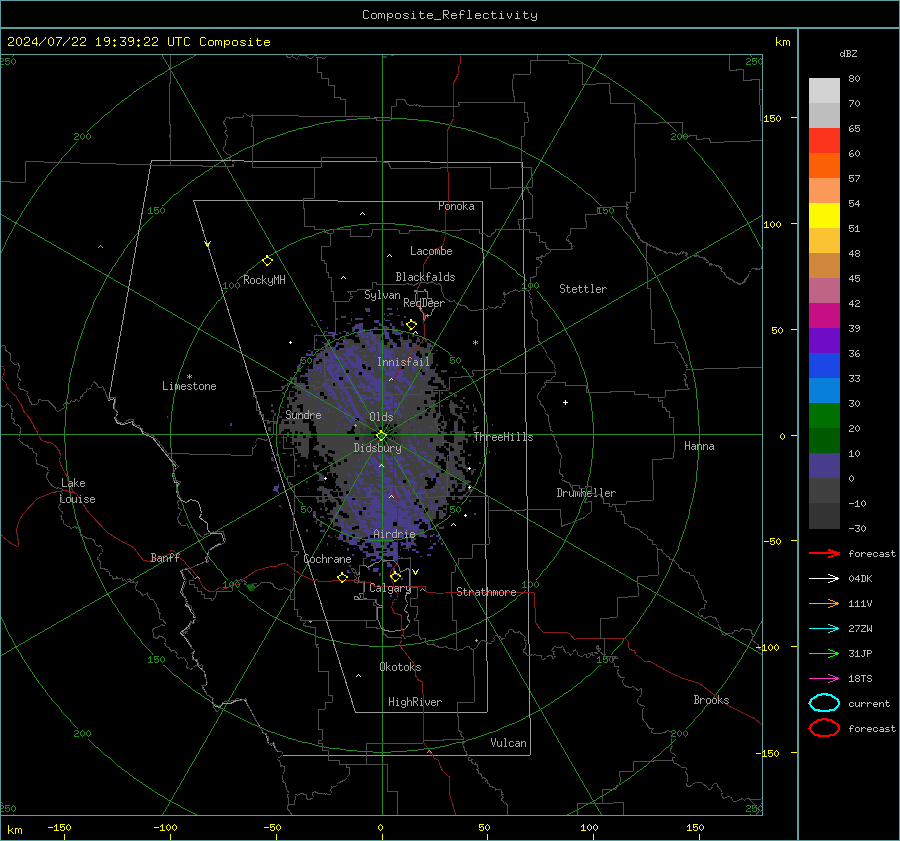The image size is (900, 841).
Task: Click the Innisfail map label
Action: point(403,362)
